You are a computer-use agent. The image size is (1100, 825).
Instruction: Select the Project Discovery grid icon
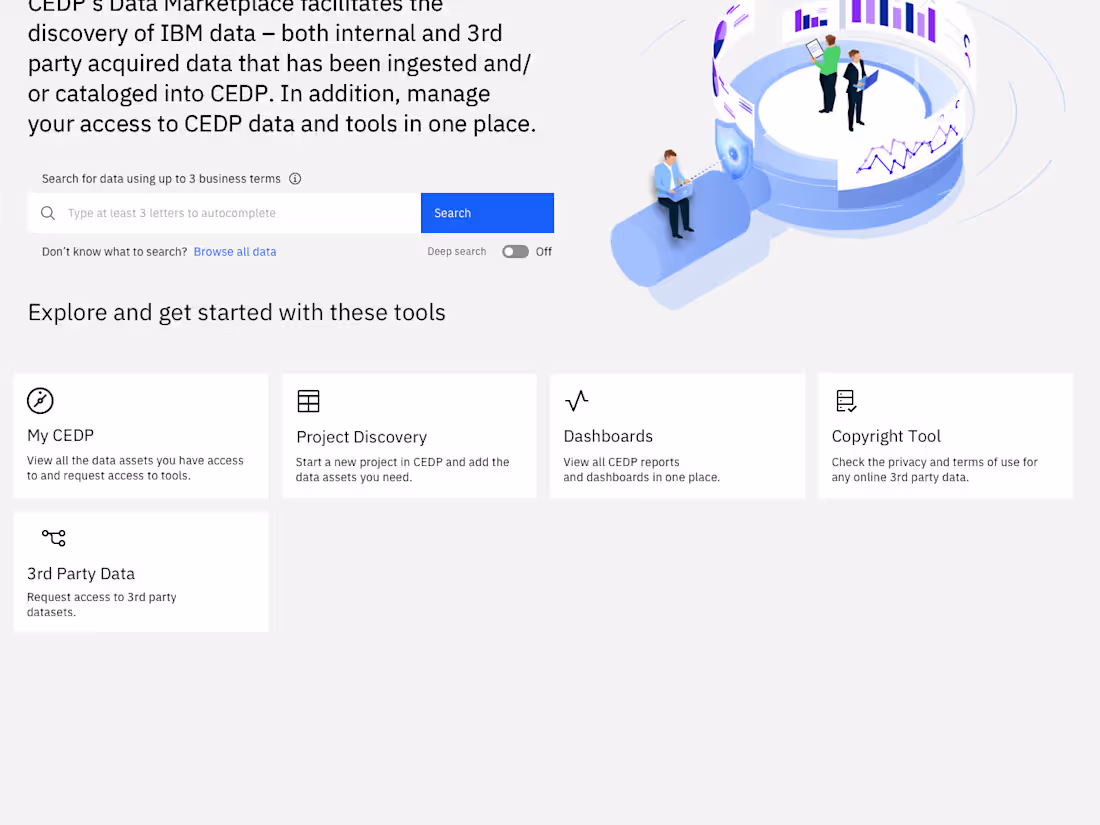(x=308, y=400)
